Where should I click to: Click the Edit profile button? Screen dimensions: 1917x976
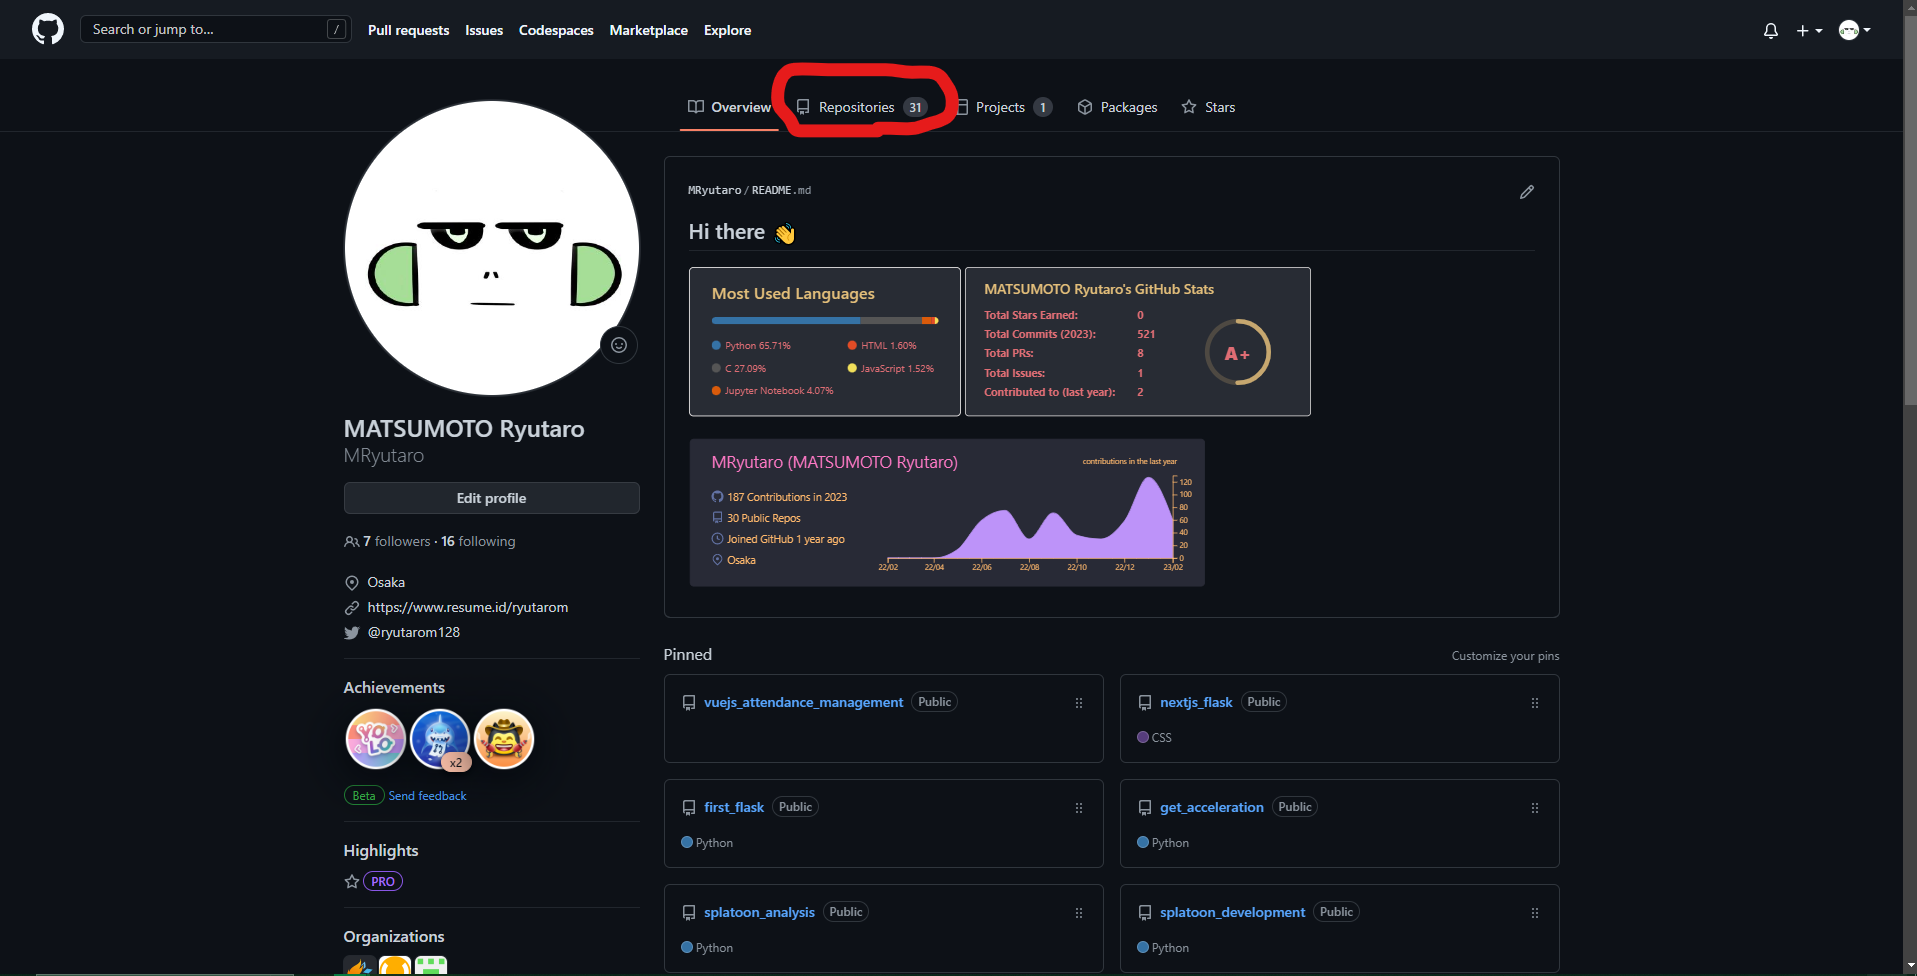(x=491, y=498)
